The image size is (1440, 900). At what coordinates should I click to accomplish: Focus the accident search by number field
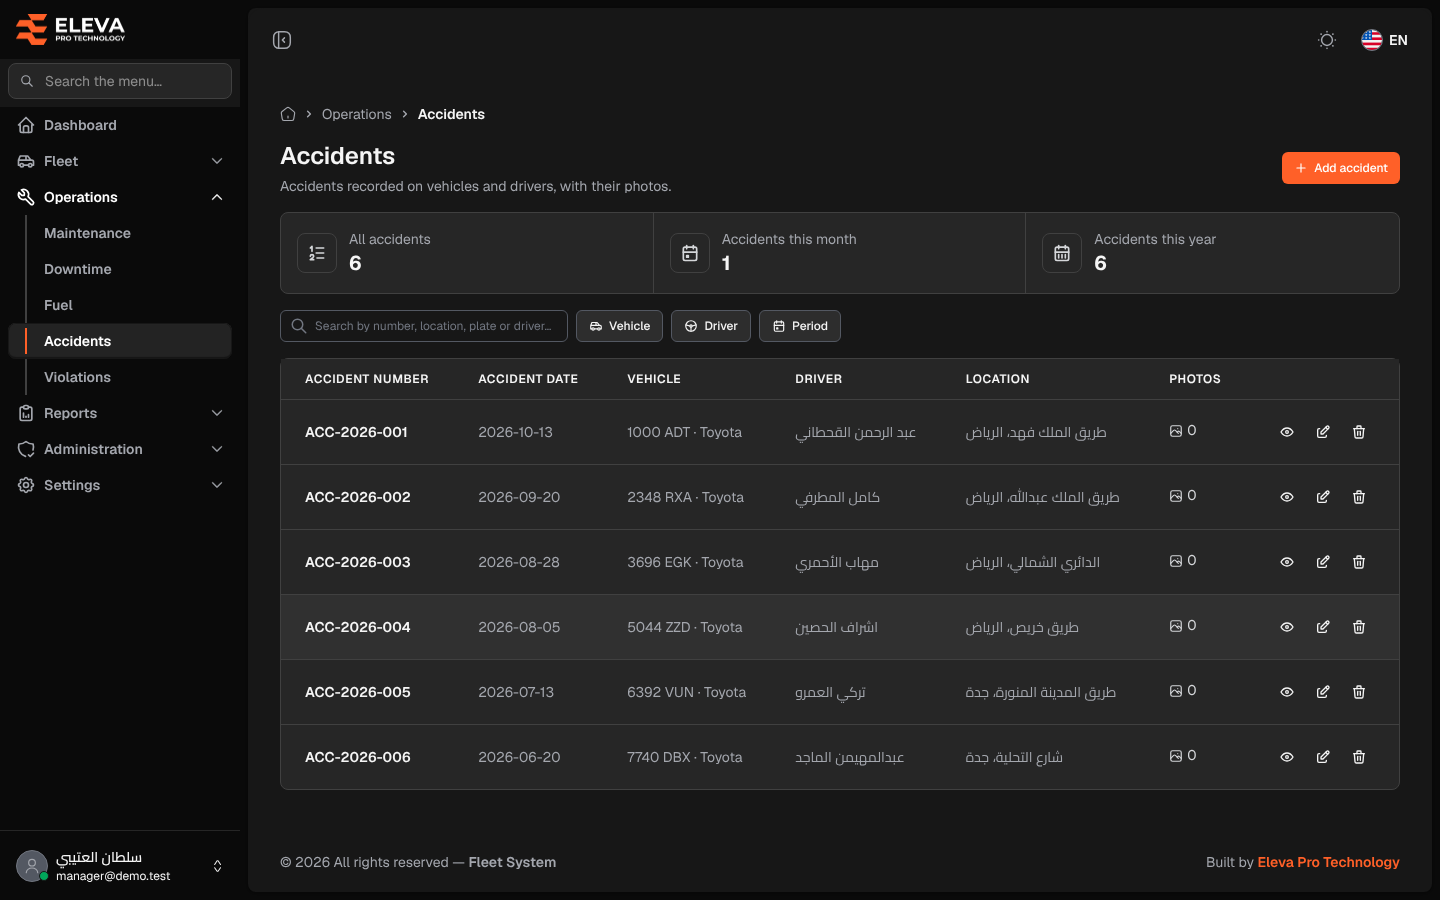coord(424,326)
